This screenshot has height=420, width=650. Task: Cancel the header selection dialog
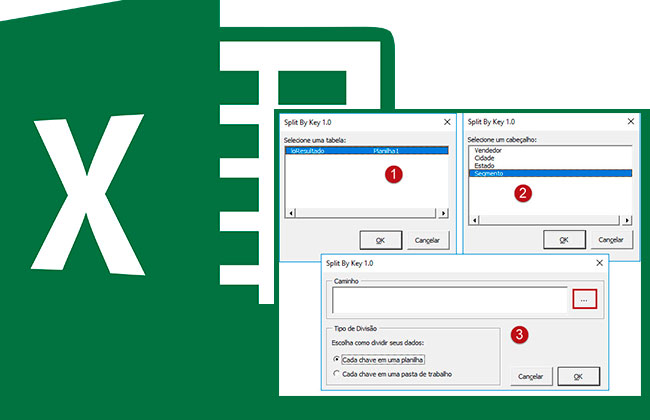tap(611, 240)
